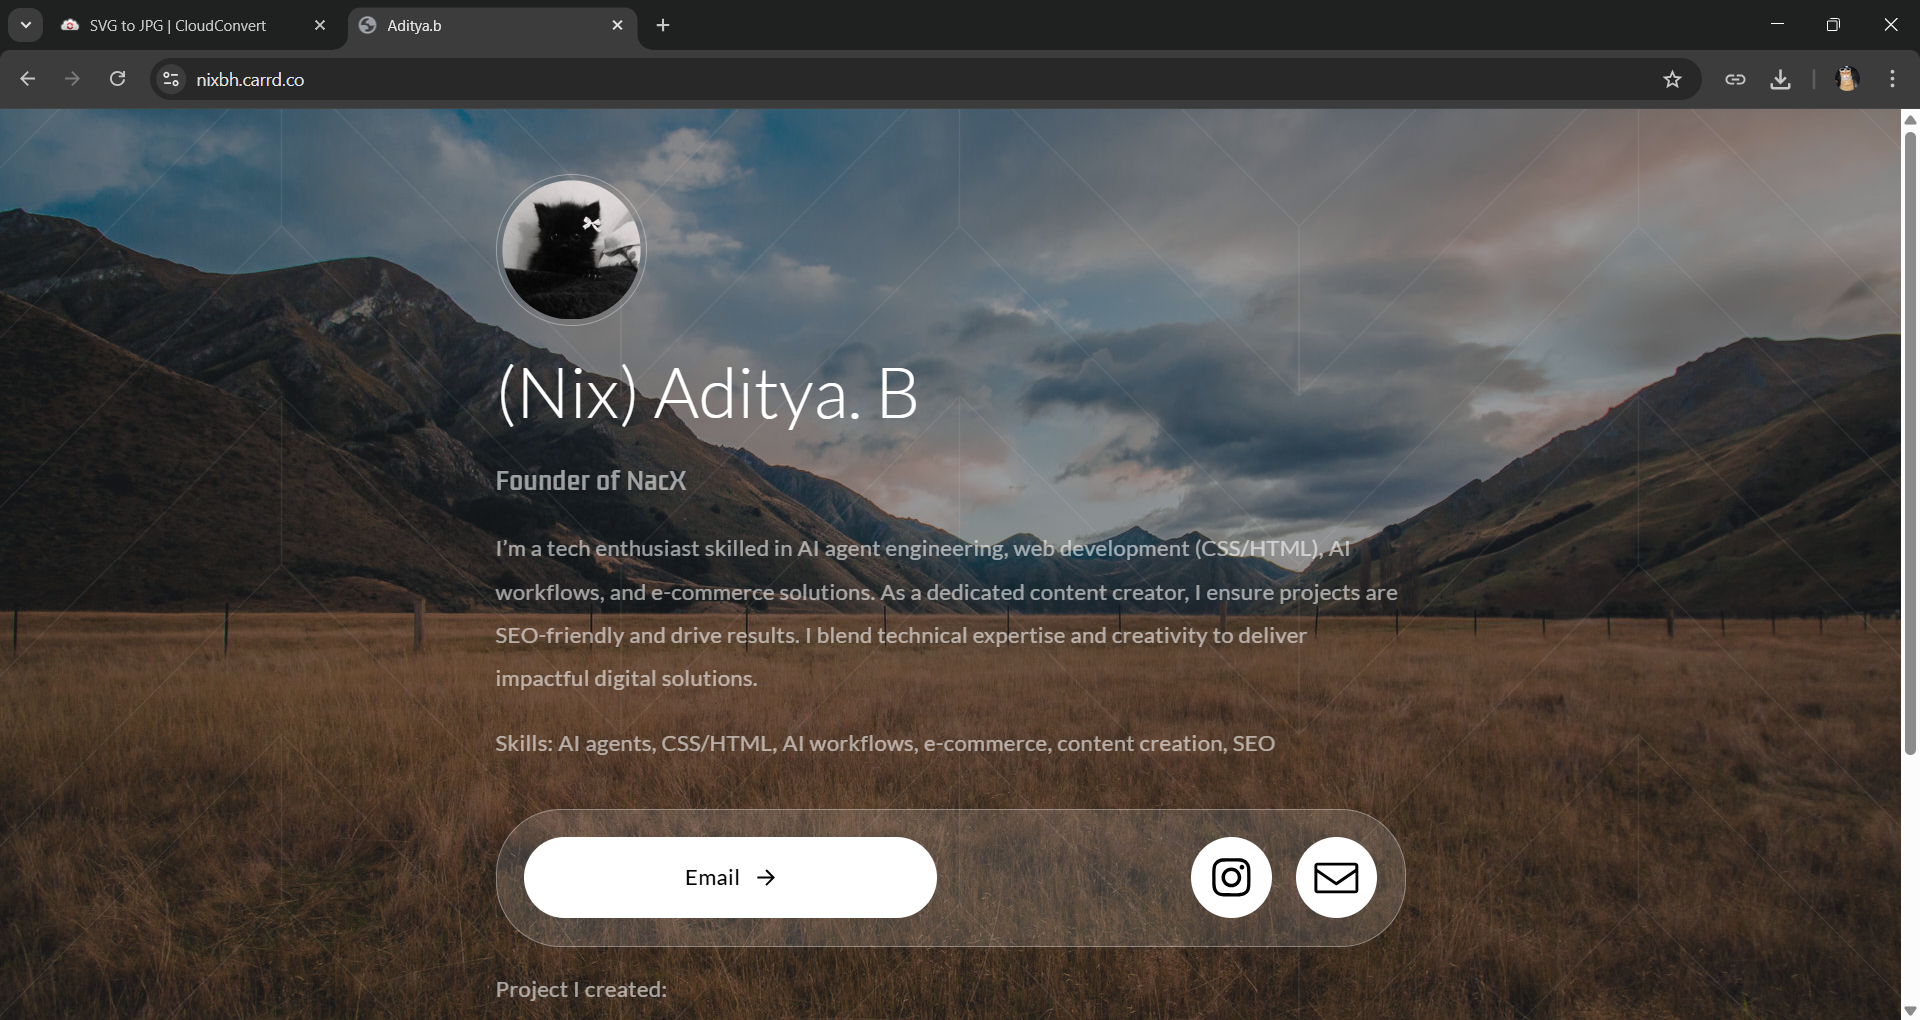Click the circular kitten profile photo
1920x1020 pixels.
tap(571, 249)
